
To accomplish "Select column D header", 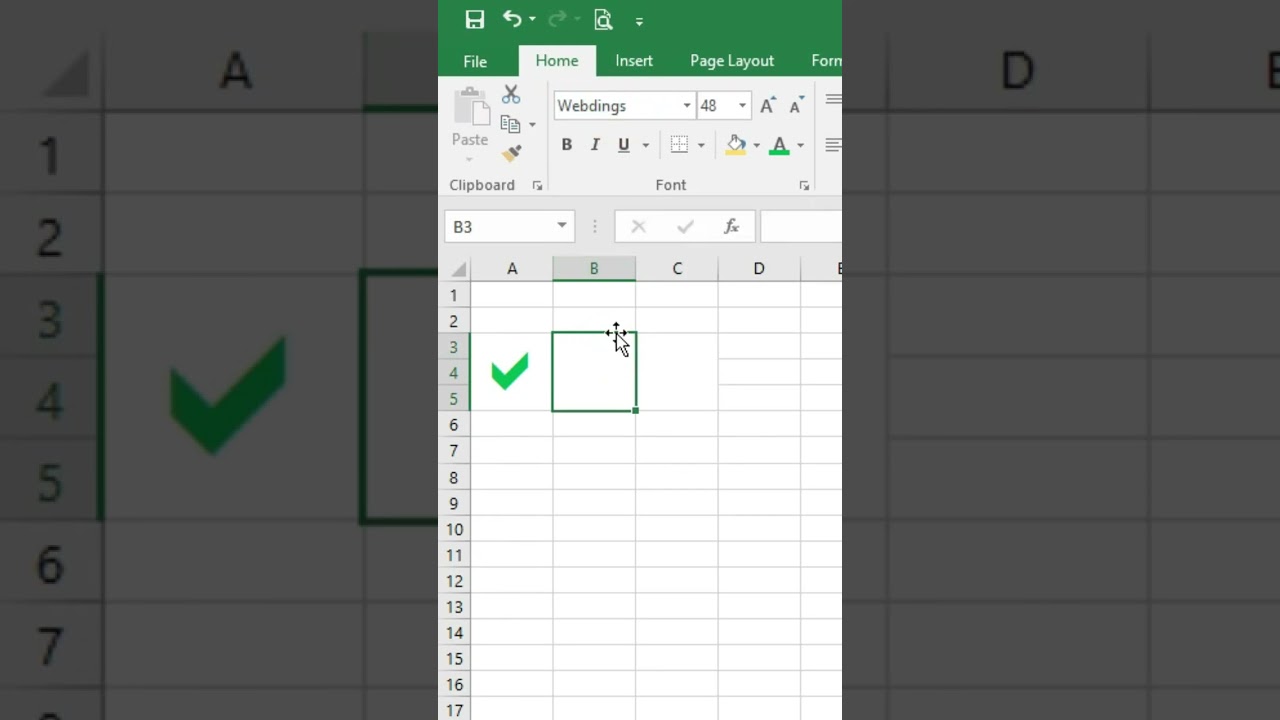I will pos(759,269).
